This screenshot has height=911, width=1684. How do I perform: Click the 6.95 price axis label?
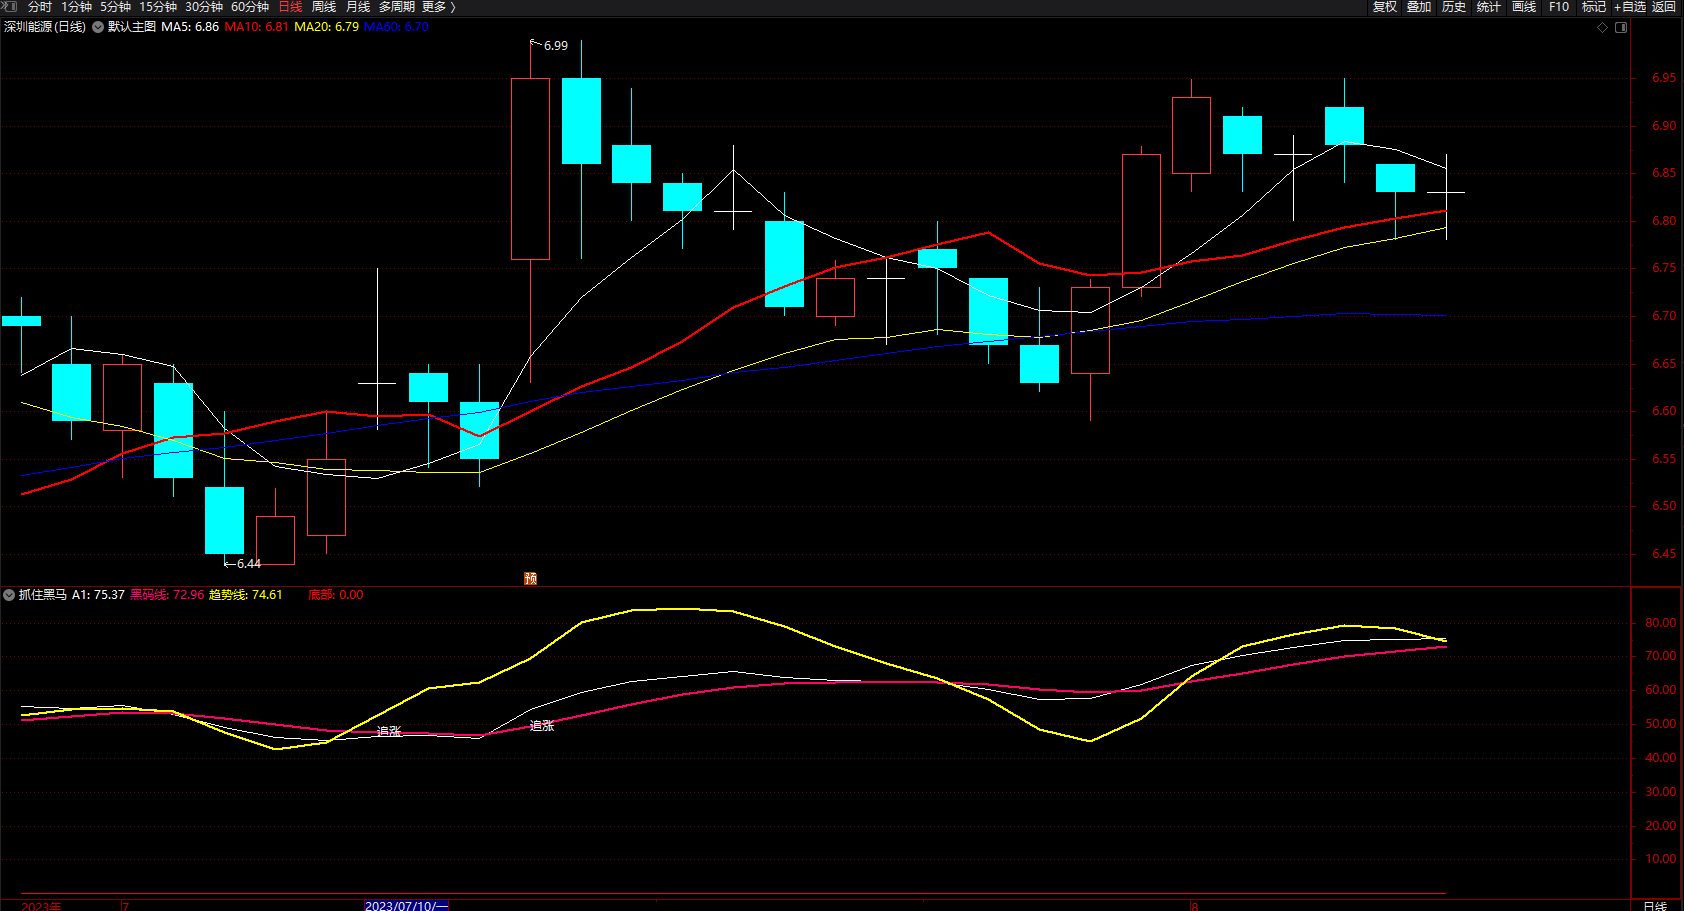click(x=1664, y=78)
